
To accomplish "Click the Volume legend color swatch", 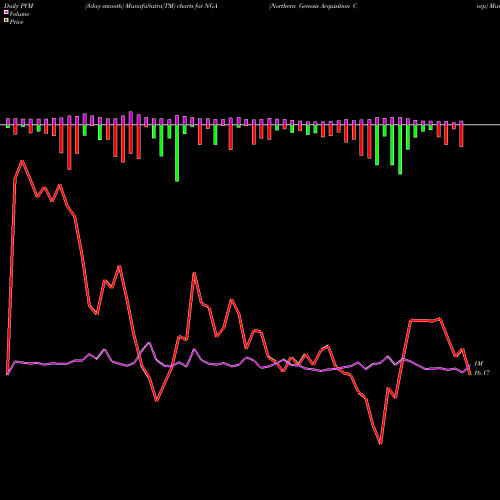I will tap(6, 12).
